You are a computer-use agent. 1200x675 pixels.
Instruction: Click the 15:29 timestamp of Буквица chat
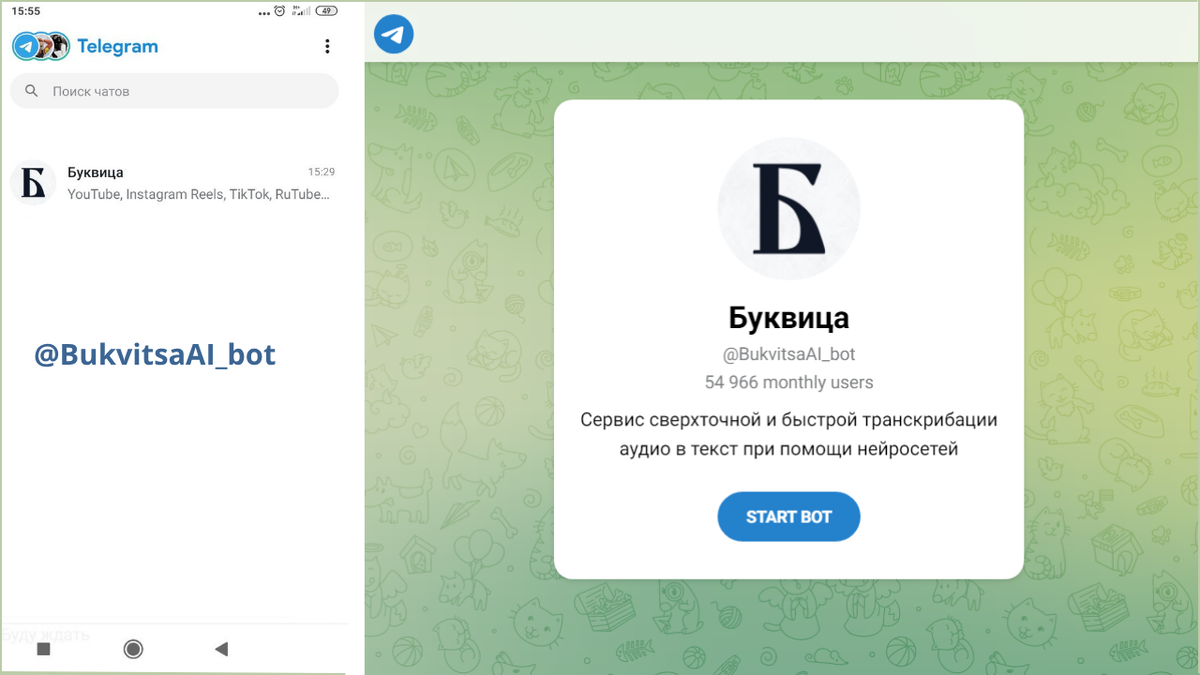(x=321, y=172)
